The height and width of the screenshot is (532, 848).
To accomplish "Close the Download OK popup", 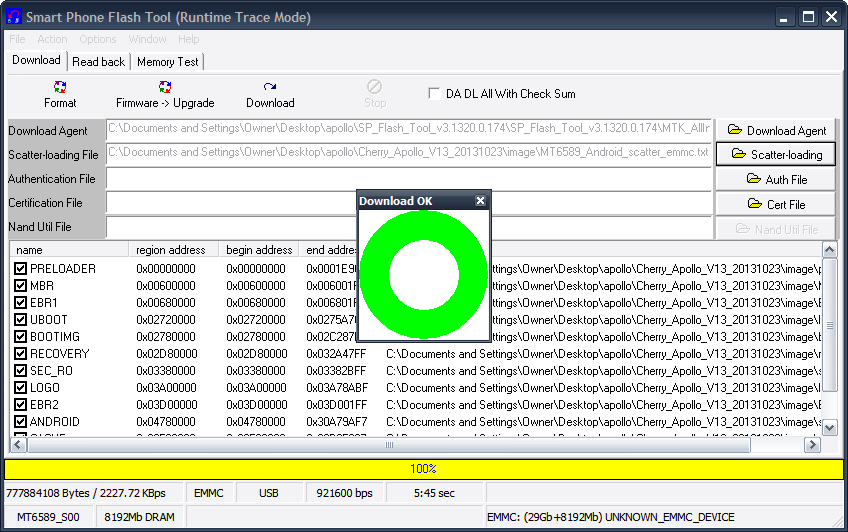I will [480, 201].
